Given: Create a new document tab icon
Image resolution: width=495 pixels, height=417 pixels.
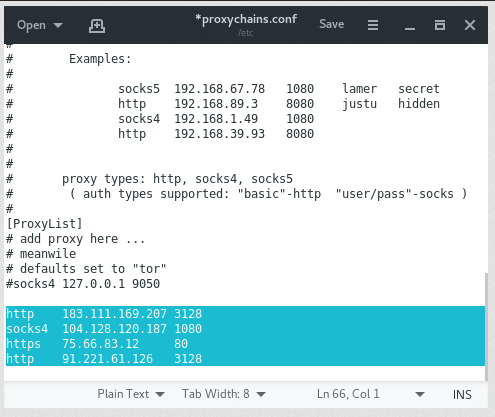Looking at the screenshot, I should coord(97,26).
